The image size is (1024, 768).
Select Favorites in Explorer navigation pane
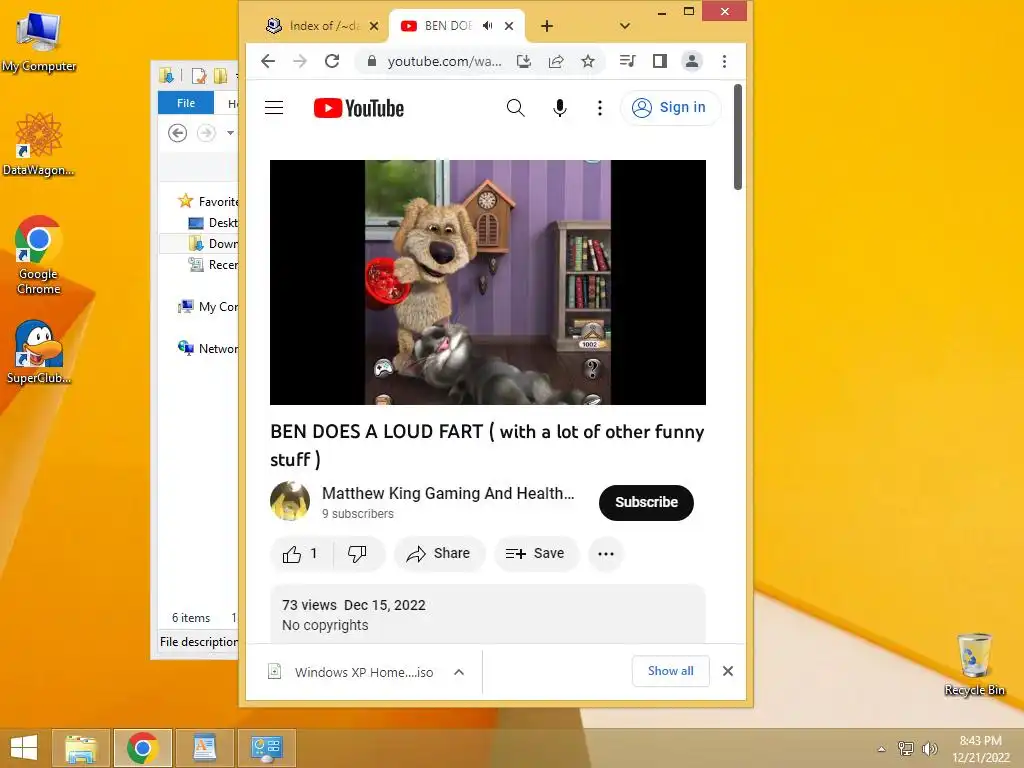click(209, 201)
